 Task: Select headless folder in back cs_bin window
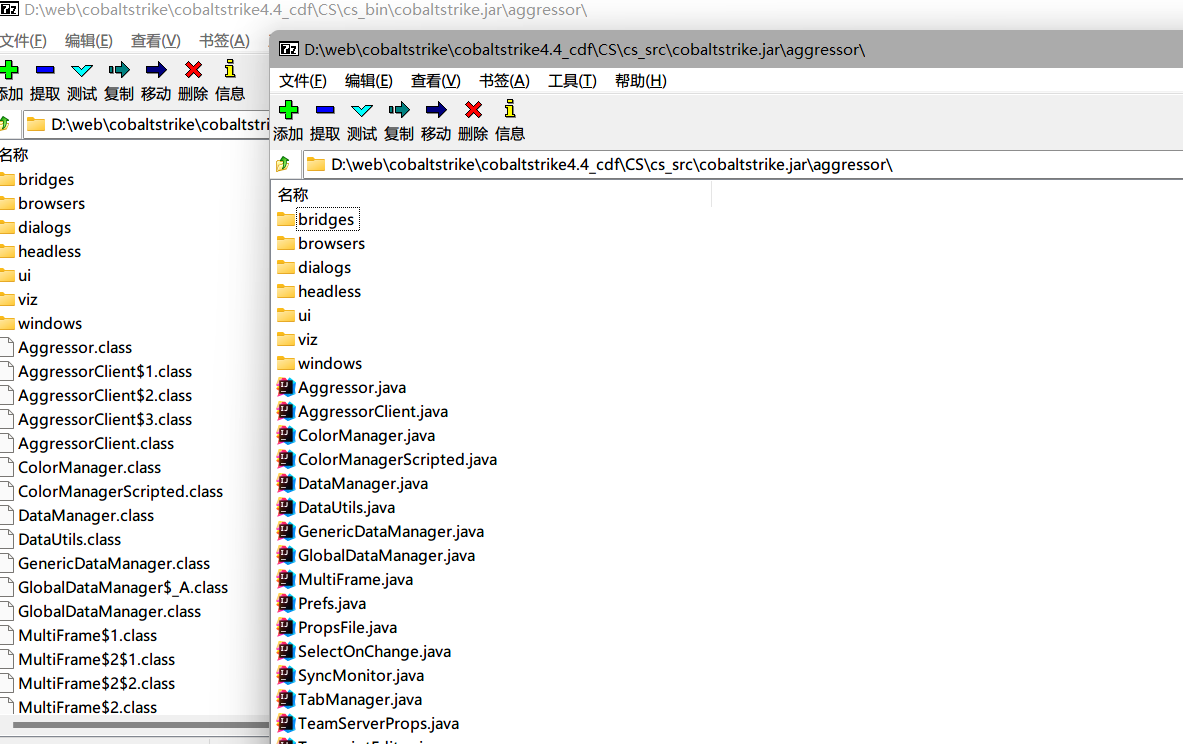[41, 251]
